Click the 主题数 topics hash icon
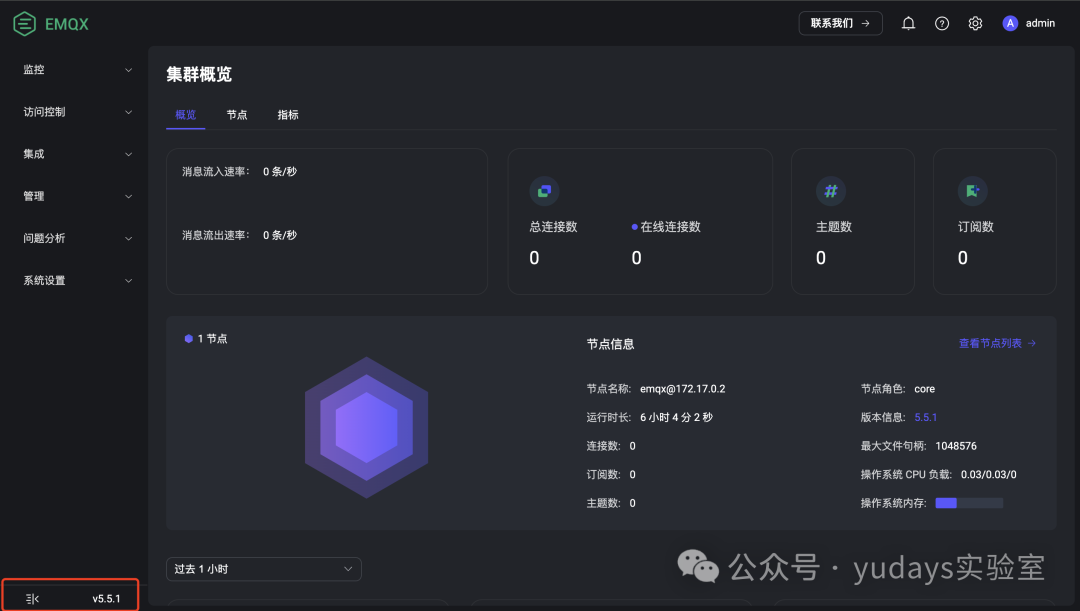 (x=831, y=191)
